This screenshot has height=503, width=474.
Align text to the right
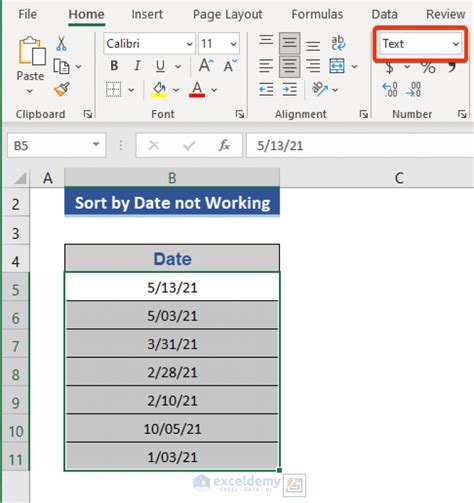point(313,66)
